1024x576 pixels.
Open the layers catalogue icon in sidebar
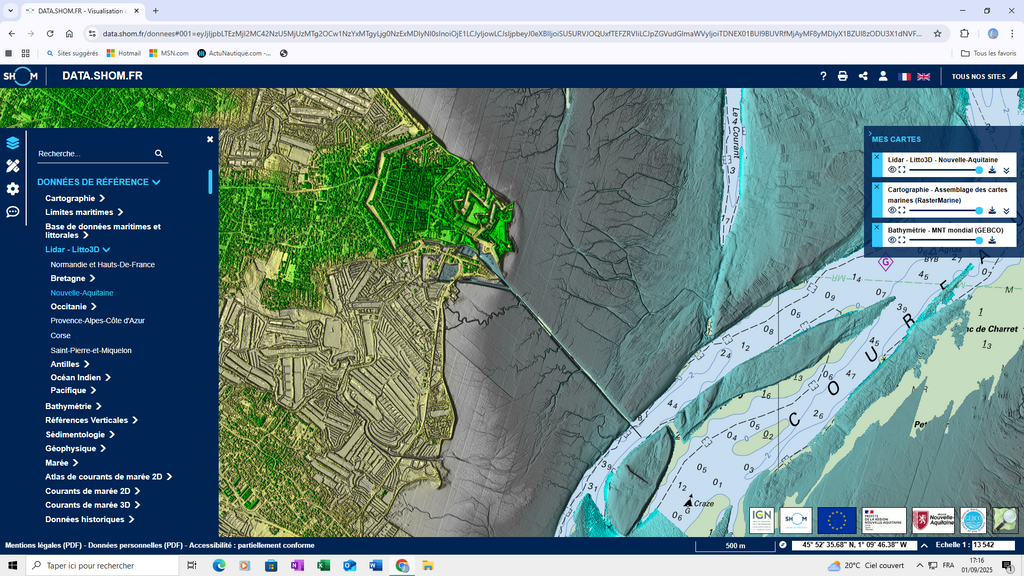pos(12,143)
